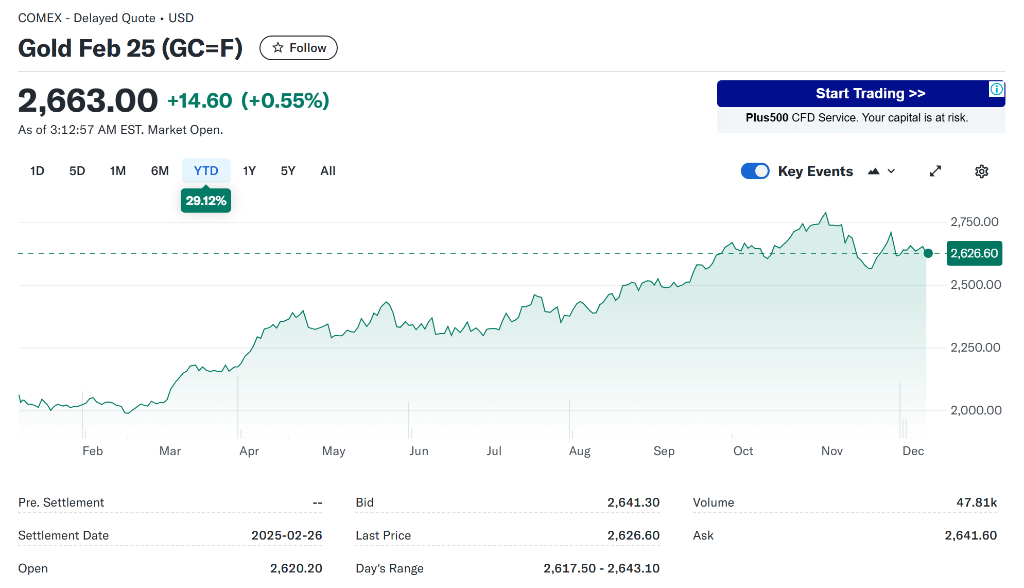
Task: View the 5Y chart range
Action: pos(288,171)
